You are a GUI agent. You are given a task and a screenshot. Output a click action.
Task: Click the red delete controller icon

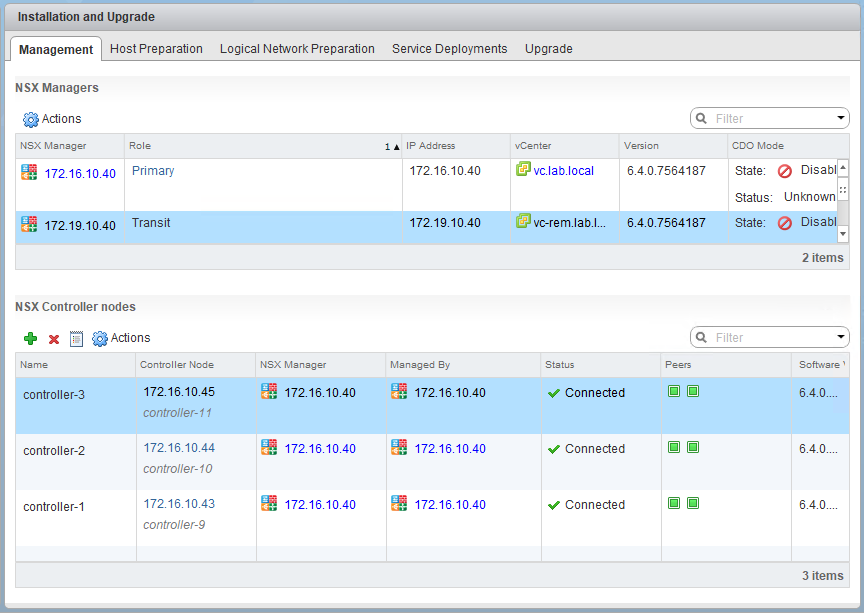54,339
